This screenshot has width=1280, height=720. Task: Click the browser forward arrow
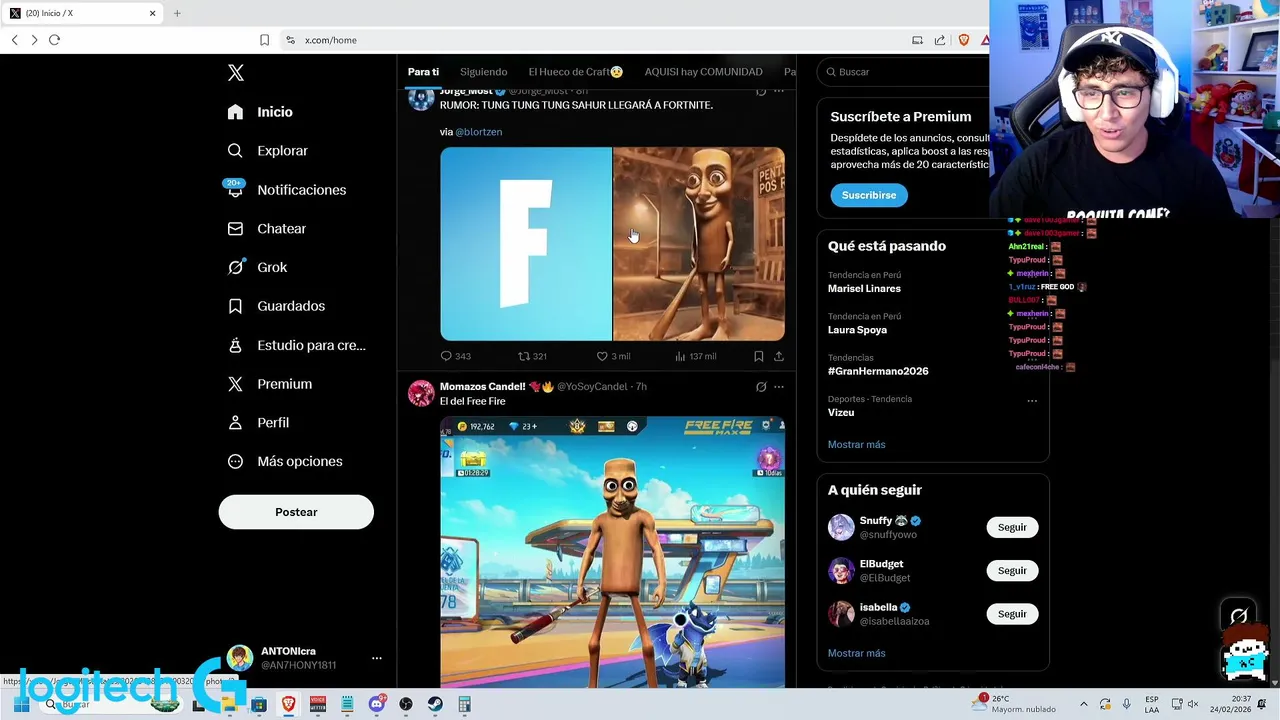pyautogui.click(x=34, y=40)
